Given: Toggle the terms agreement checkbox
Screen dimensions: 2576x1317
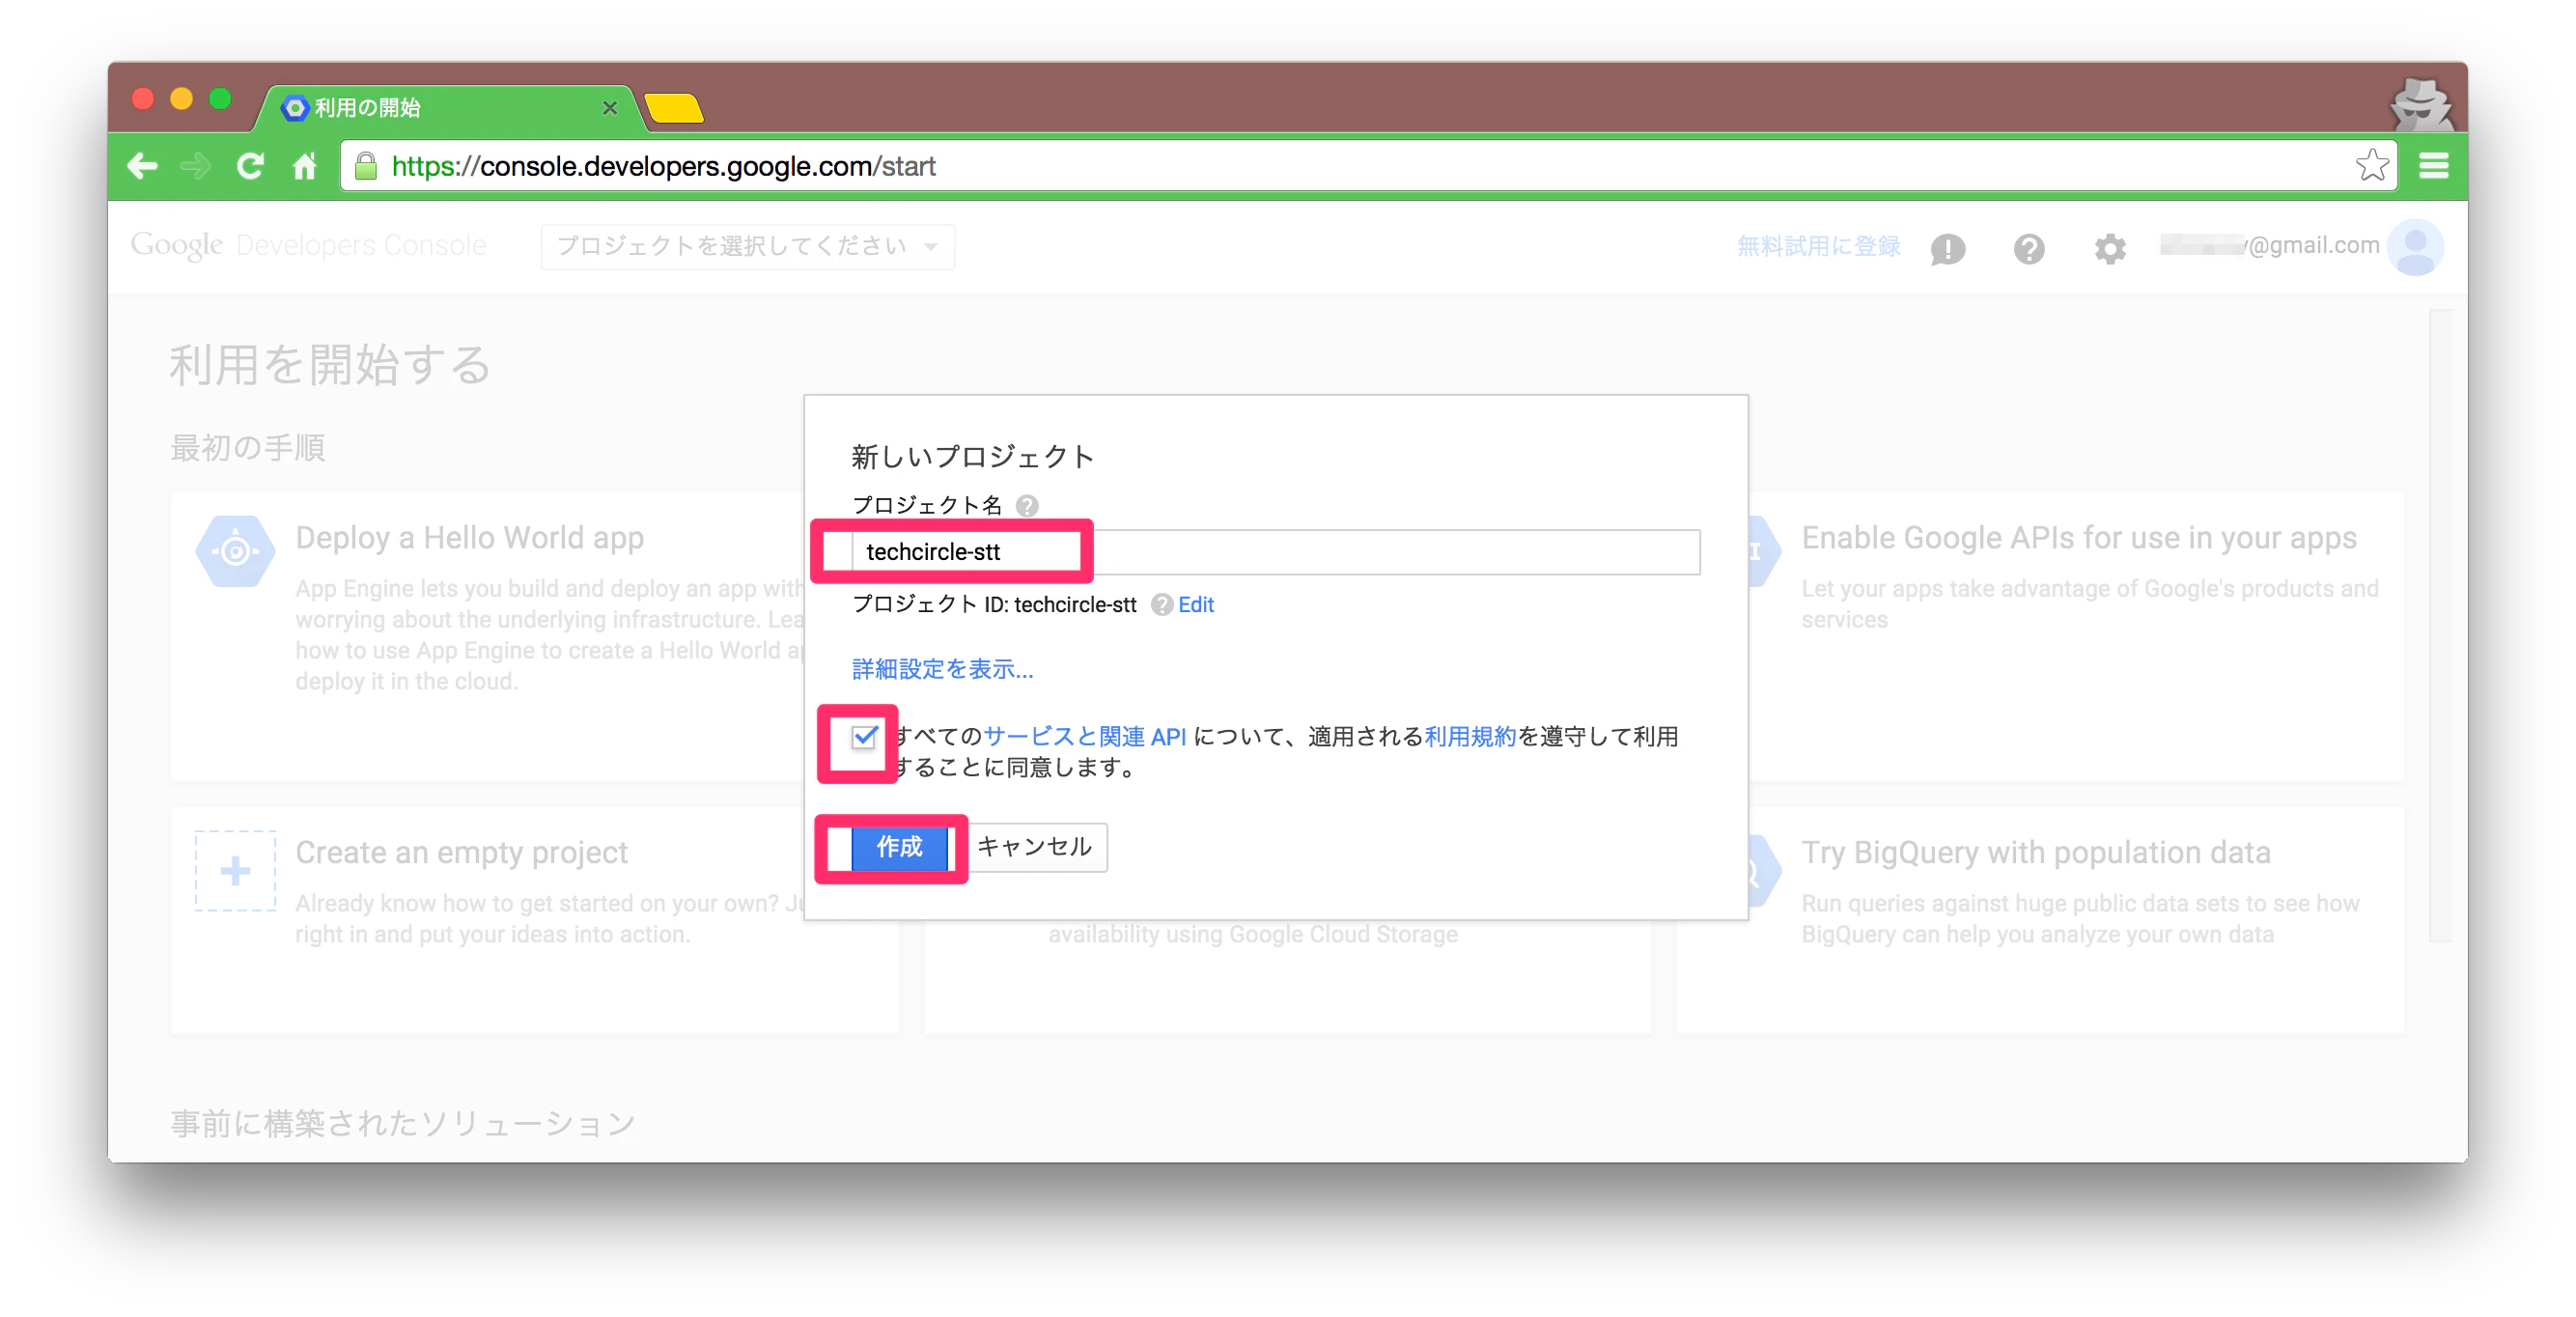Looking at the screenshot, I should click(x=864, y=738).
